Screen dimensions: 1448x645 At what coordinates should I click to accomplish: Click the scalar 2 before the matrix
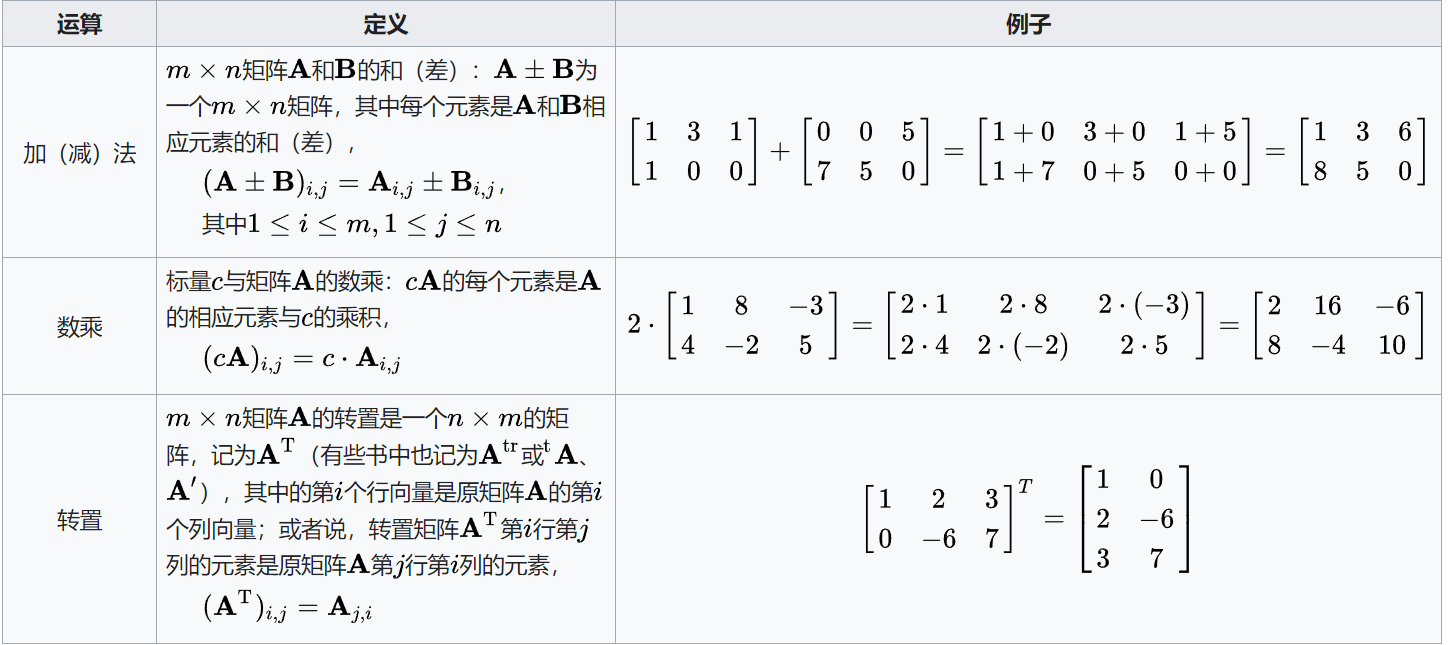[635, 325]
